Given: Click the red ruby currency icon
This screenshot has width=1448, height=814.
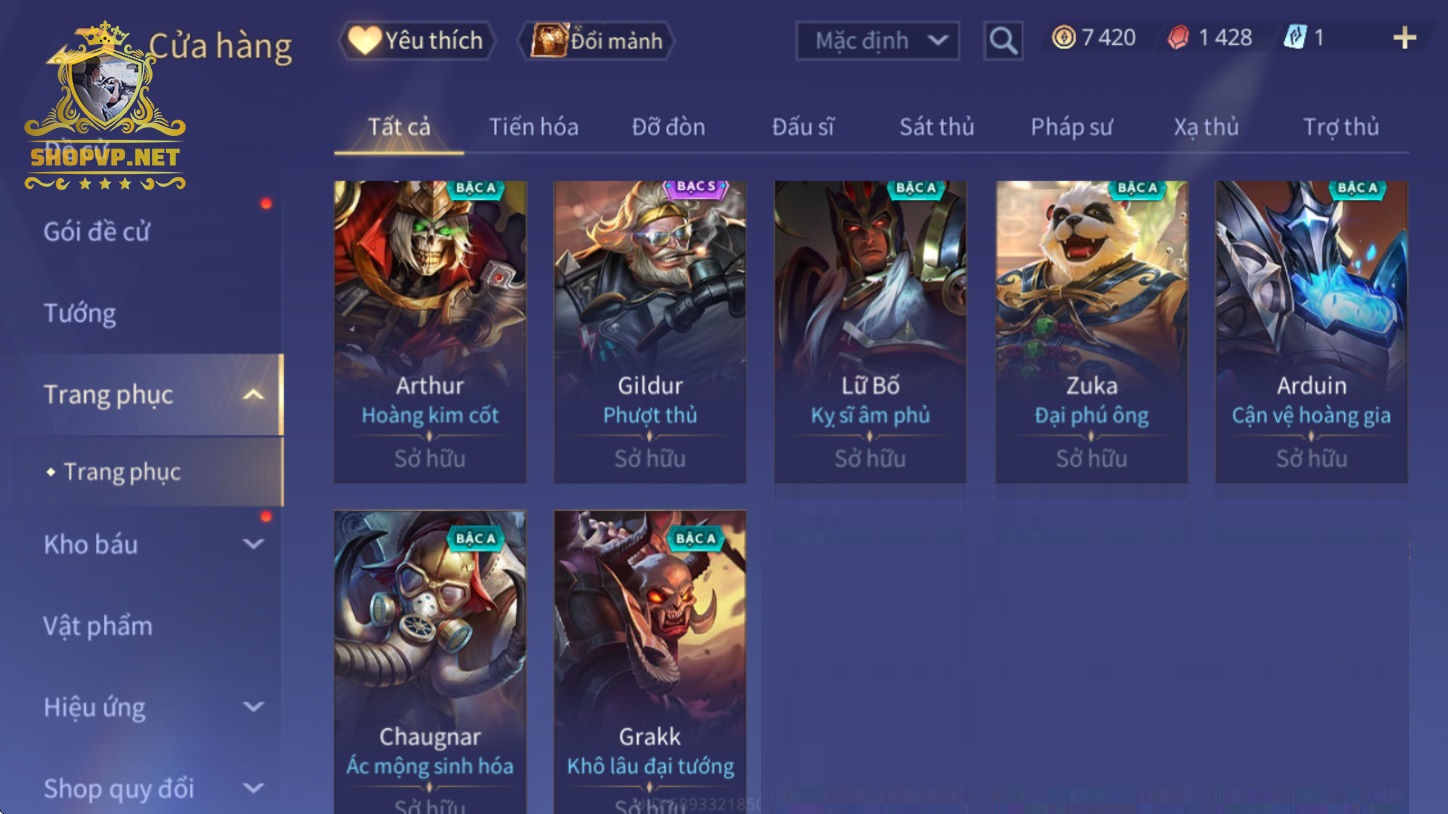Looking at the screenshot, I should click(1179, 38).
